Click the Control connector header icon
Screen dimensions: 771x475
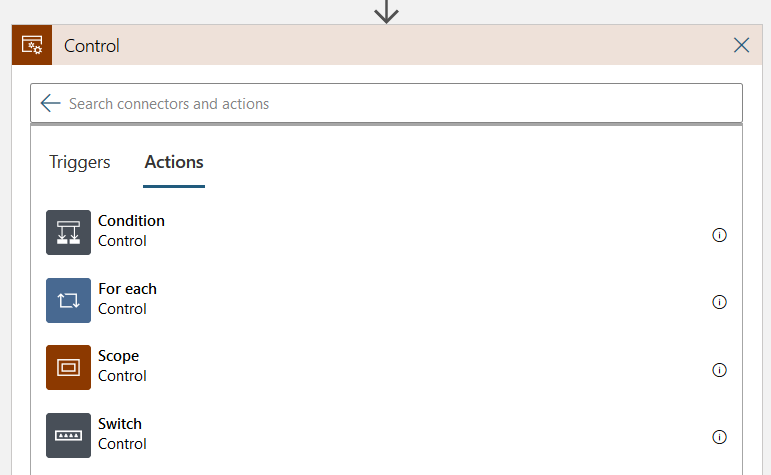tap(32, 46)
